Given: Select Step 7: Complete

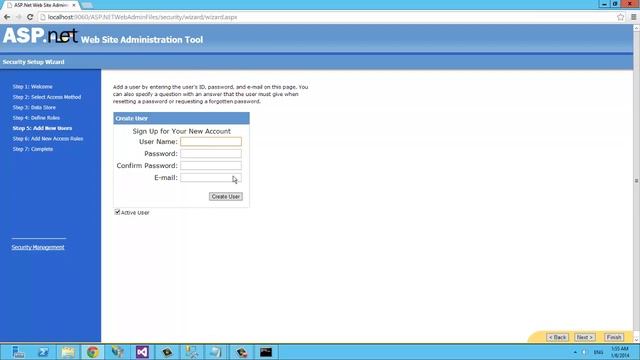Looking at the screenshot, I should [x=33, y=149].
